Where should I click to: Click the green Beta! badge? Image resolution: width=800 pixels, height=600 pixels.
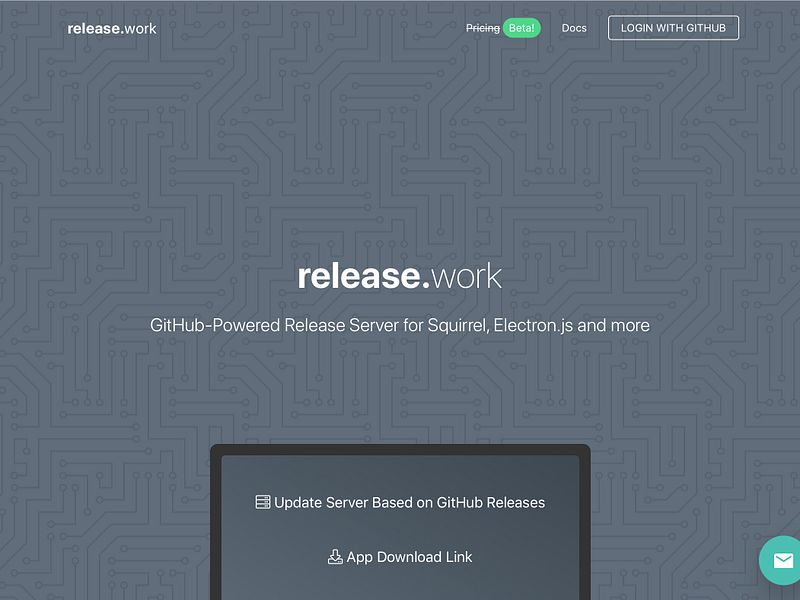521,28
